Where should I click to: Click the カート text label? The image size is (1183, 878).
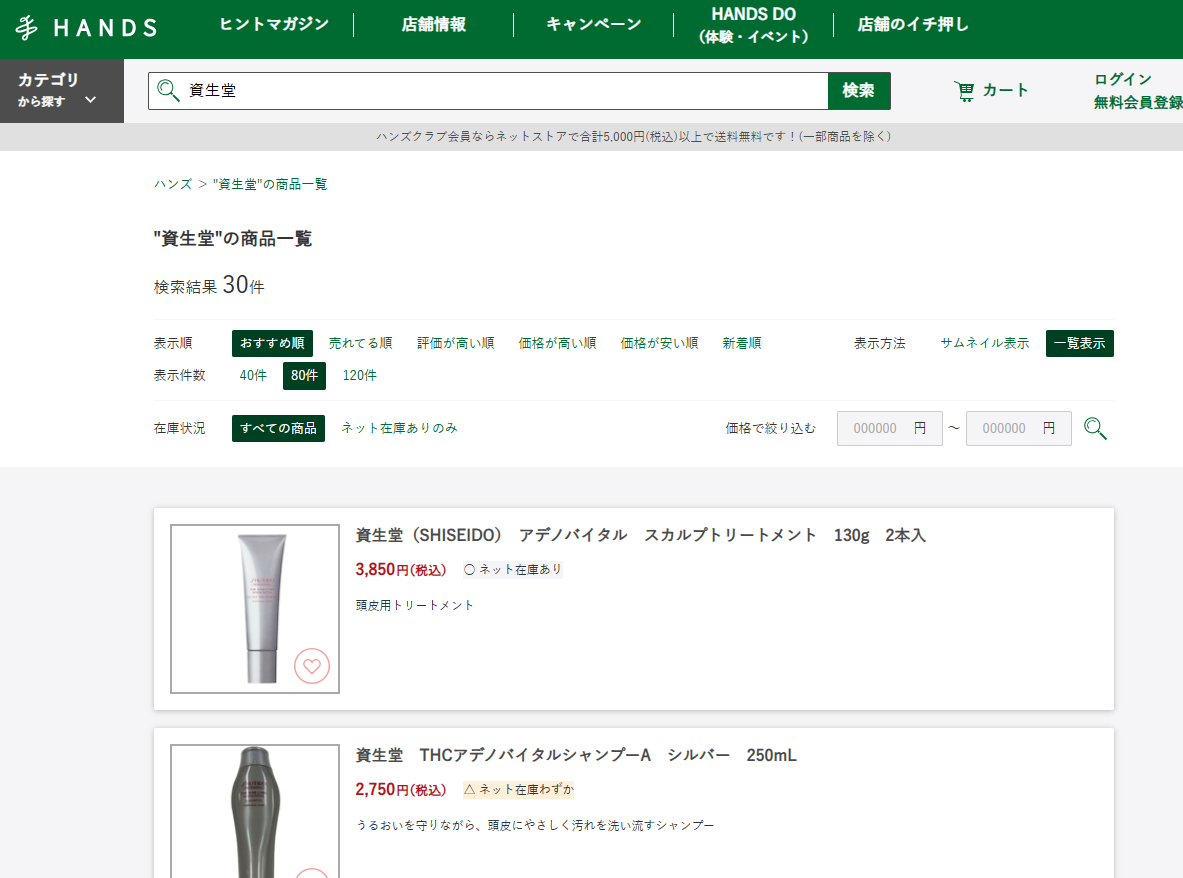tap(1005, 91)
